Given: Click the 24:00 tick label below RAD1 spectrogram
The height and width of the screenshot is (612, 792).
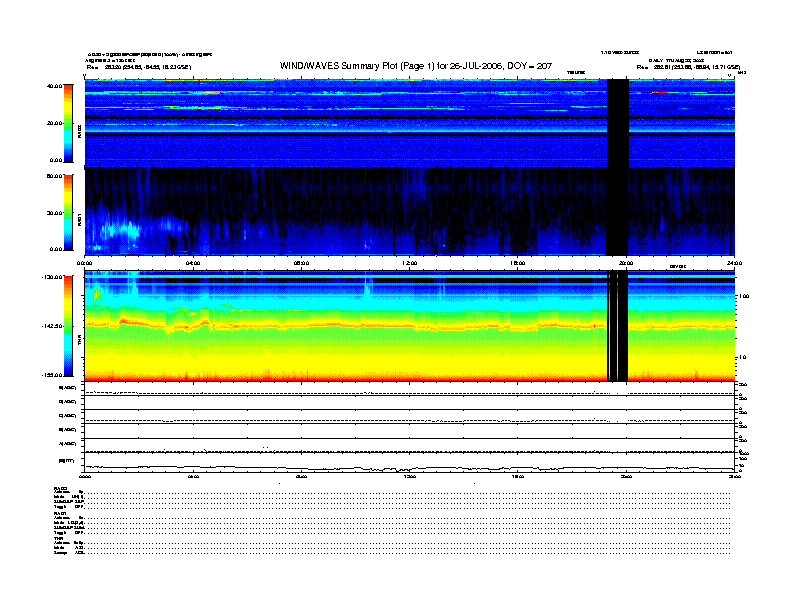Looking at the screenshot, I should click(x=734, y=263).
